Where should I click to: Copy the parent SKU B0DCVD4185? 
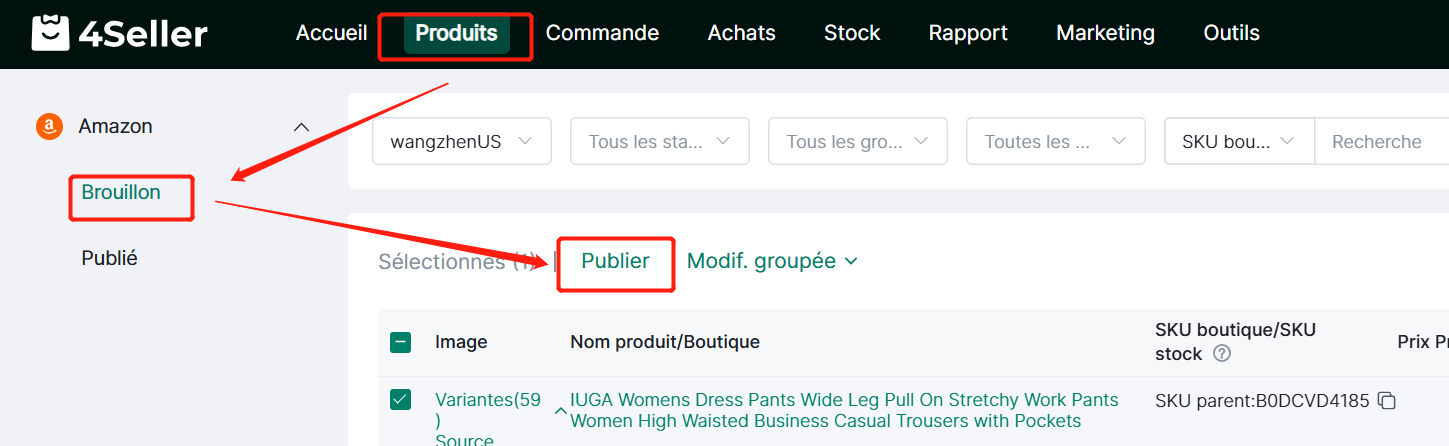(x=1386, y=401)
